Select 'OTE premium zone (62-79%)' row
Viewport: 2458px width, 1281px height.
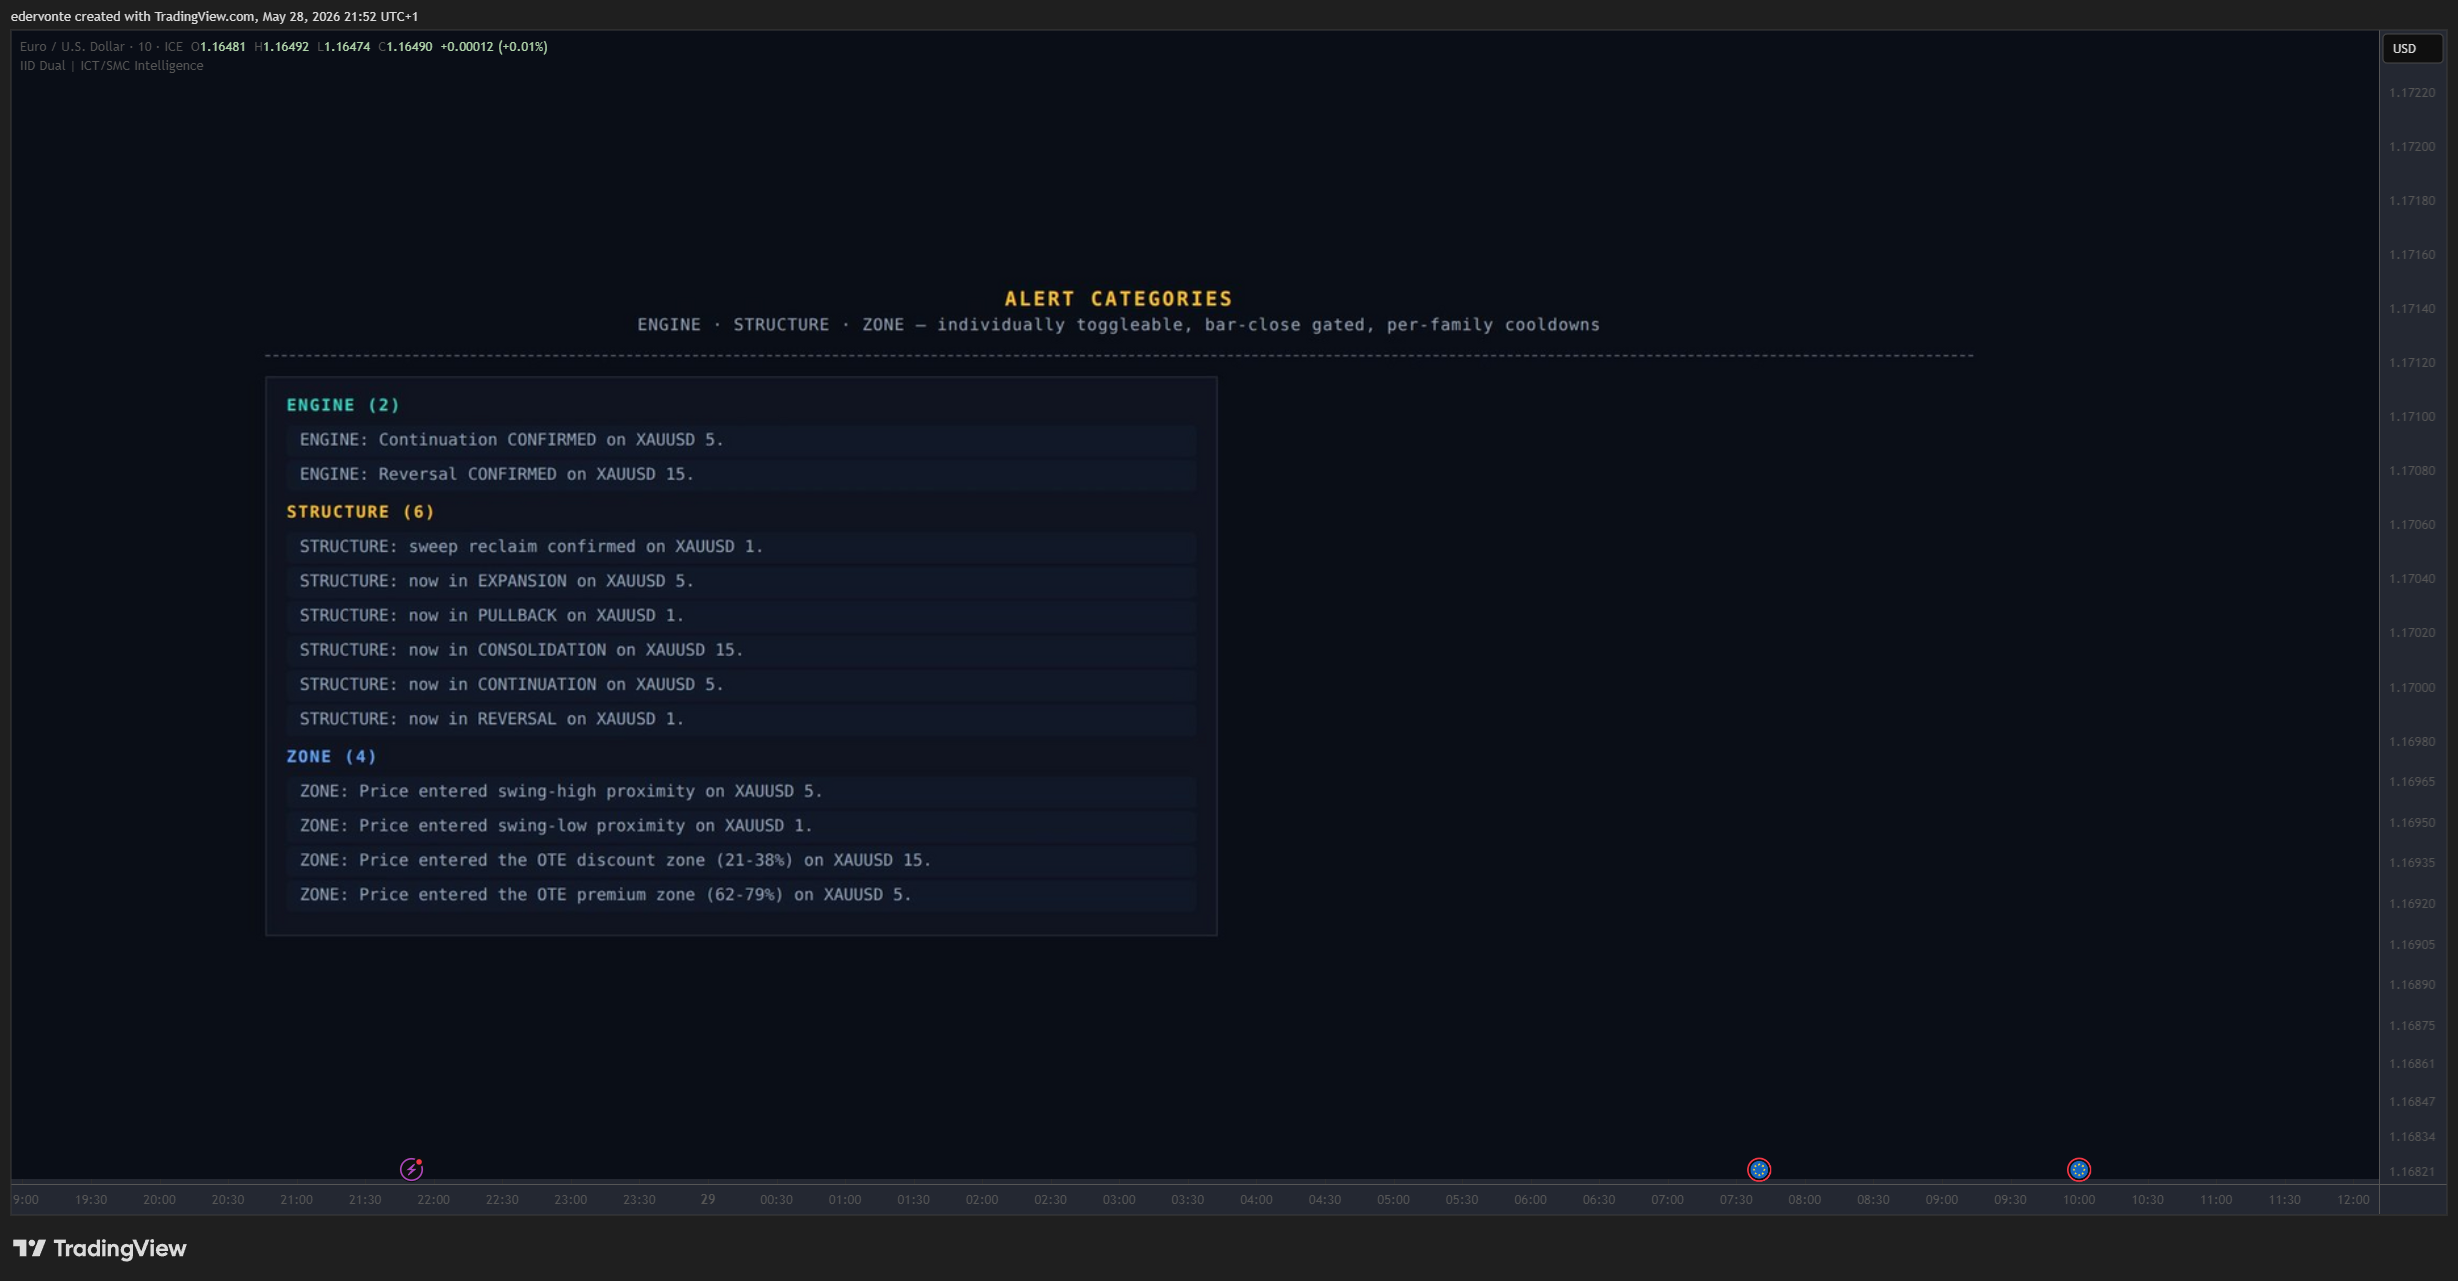tap(741, 895)
